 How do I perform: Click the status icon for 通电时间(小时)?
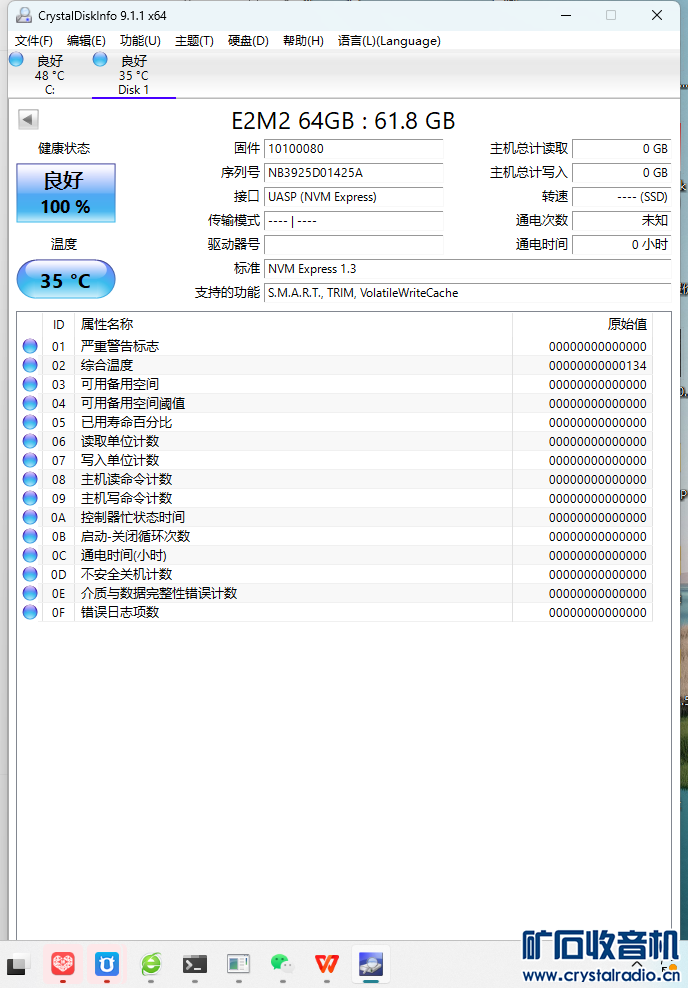click(x=30, y=554)
